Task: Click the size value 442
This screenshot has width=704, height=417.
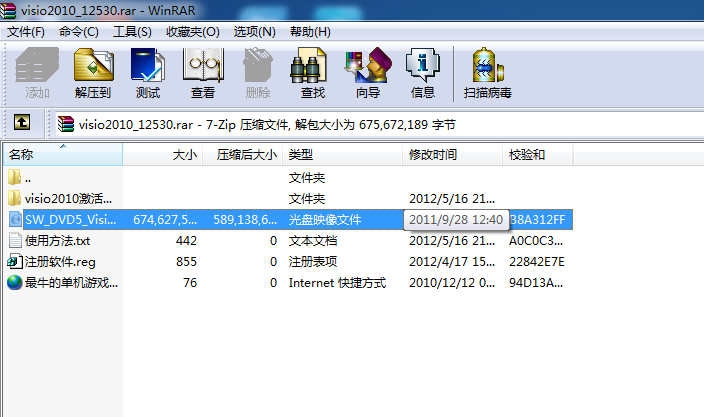Action: pyautogui.click(x=186, y=241)
